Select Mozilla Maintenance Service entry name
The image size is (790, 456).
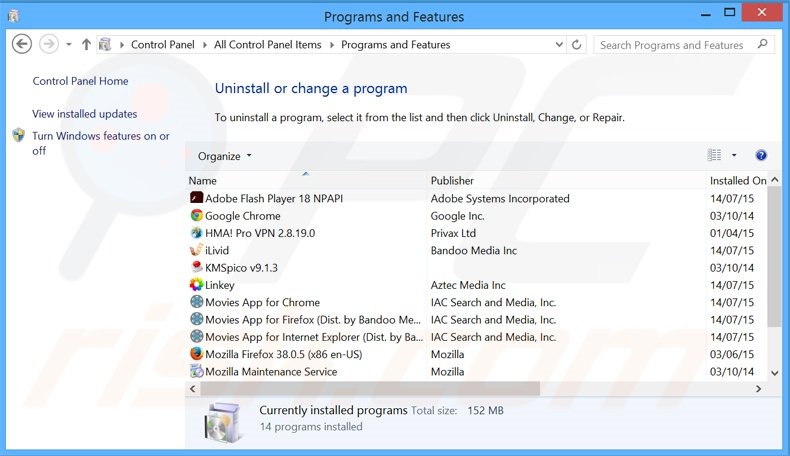tap(271, 371)
